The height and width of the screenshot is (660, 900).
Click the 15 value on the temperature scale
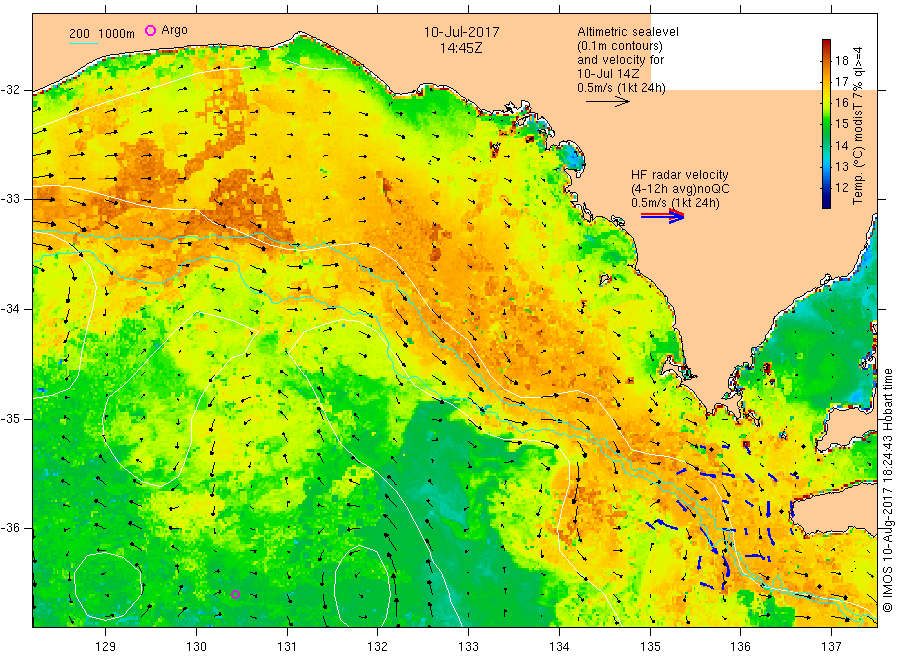(841, 124)
